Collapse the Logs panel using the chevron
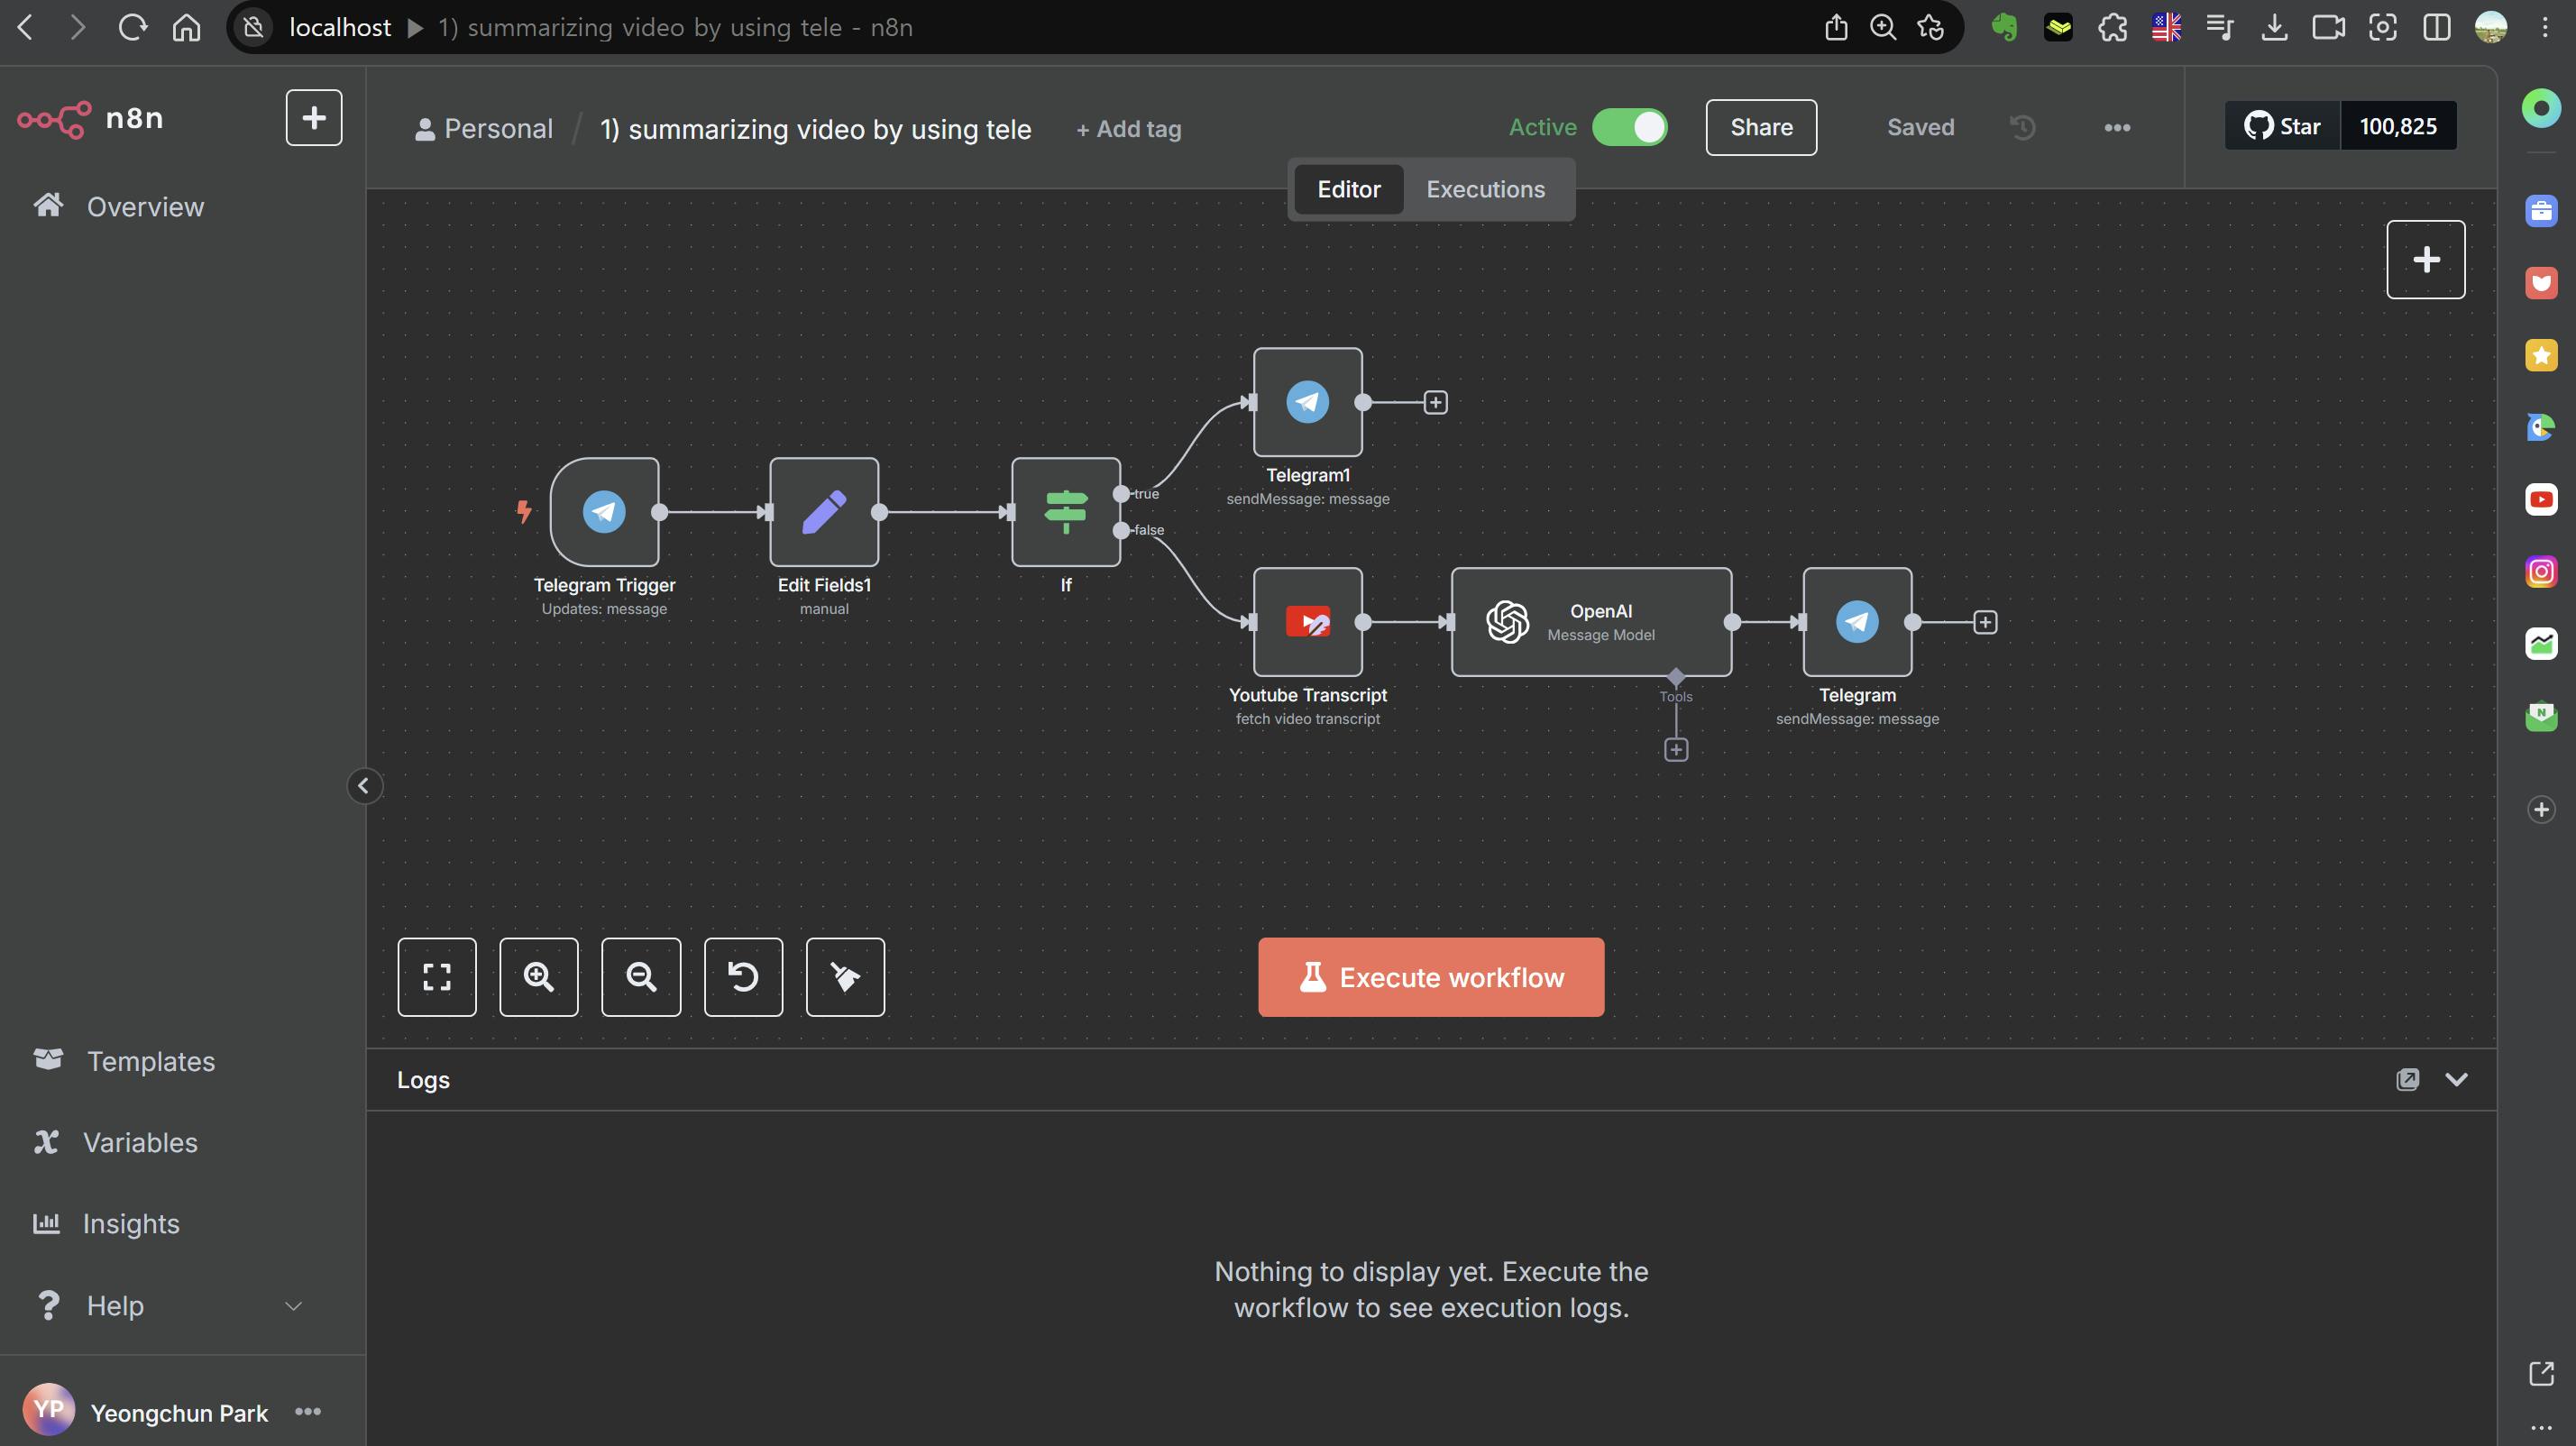The width and height of the screenshot is (2576, 1446). click(x=2456, y=1079)
